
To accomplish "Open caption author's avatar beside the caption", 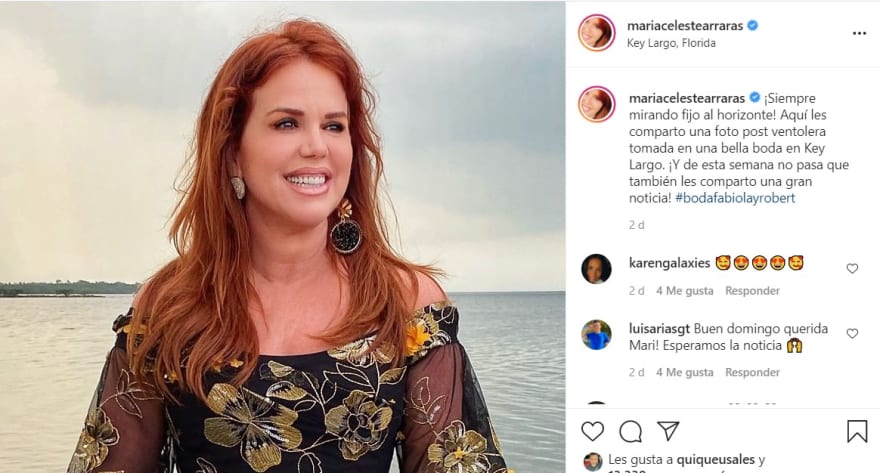I will [596, 104].
